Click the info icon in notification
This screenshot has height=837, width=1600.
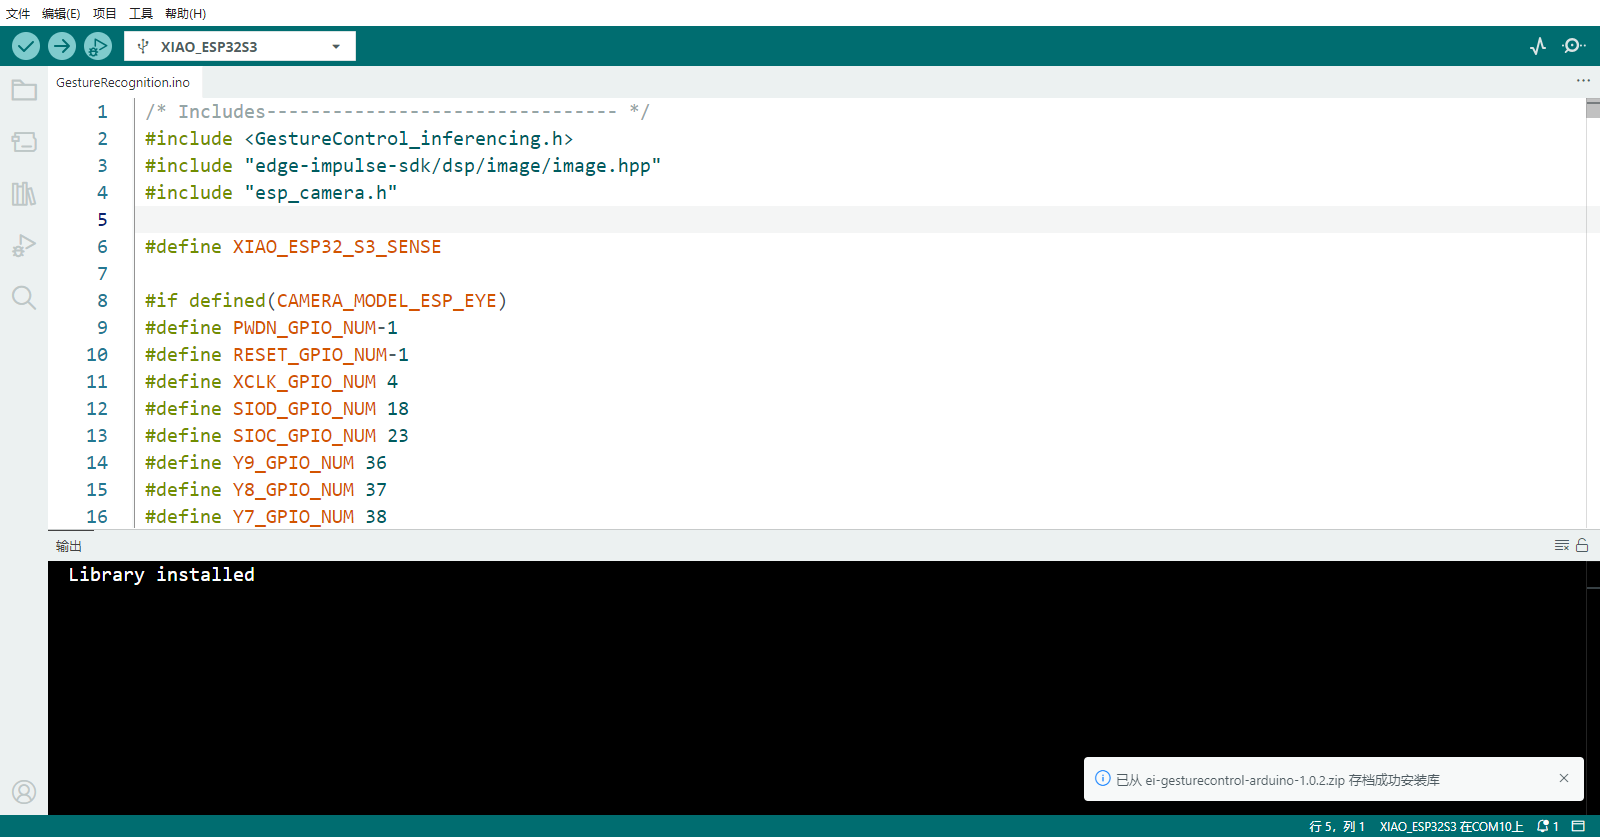tap(1103, 778)
